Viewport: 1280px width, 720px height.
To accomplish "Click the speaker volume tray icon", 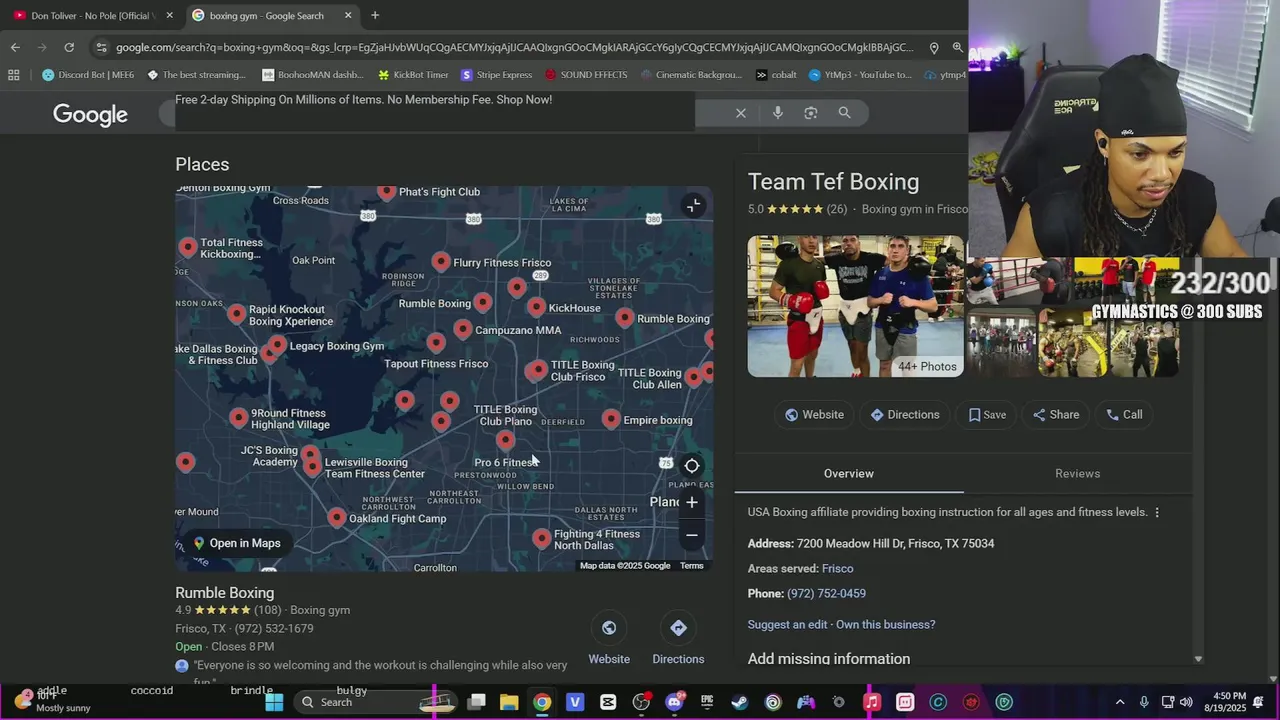I will pyautogui.click(x=1186, y=702).
